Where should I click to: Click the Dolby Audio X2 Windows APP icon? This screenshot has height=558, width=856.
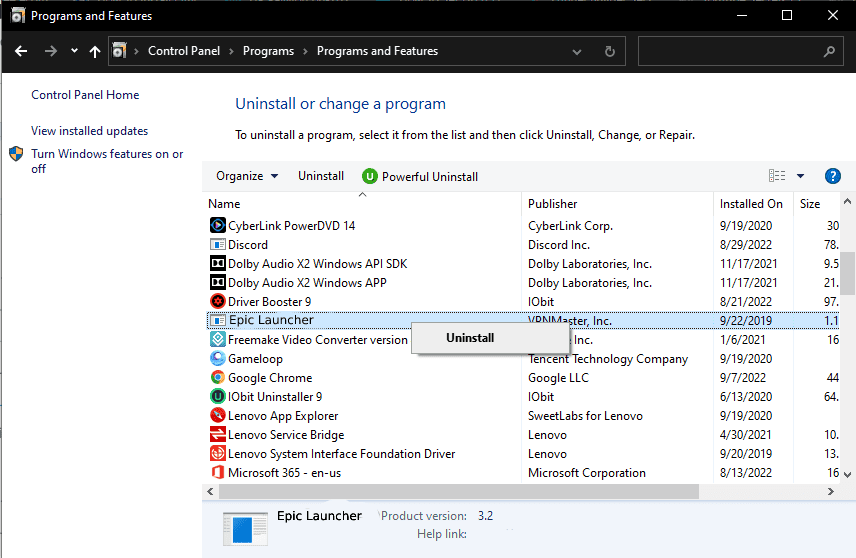pyautogui.click(x=218, y=282)
